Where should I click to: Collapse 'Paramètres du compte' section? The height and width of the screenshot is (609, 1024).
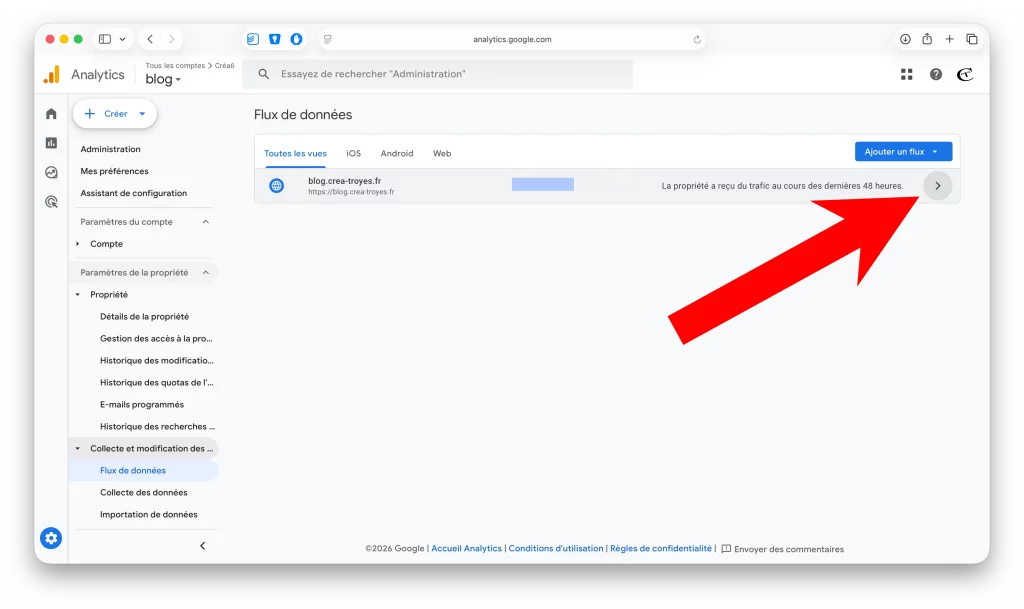point(206,222)
